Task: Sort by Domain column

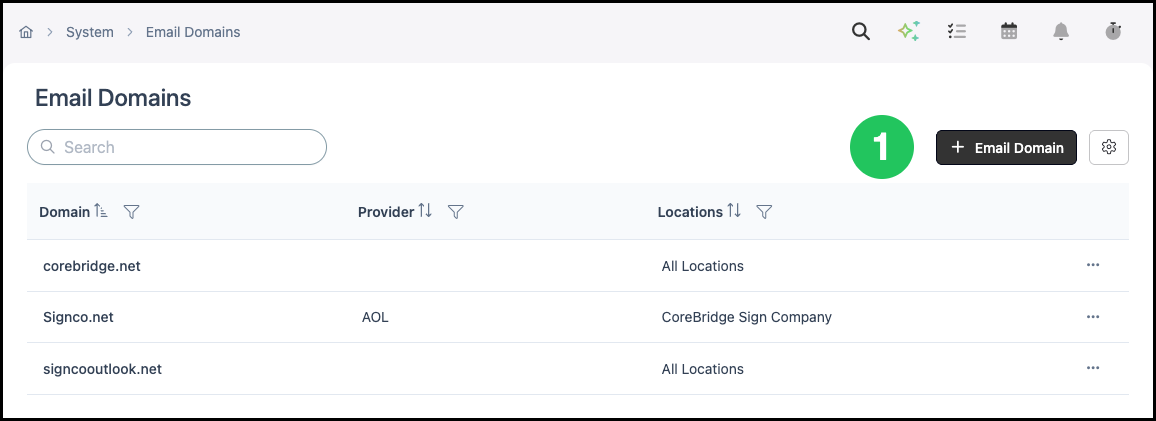Action: [102, 212]
